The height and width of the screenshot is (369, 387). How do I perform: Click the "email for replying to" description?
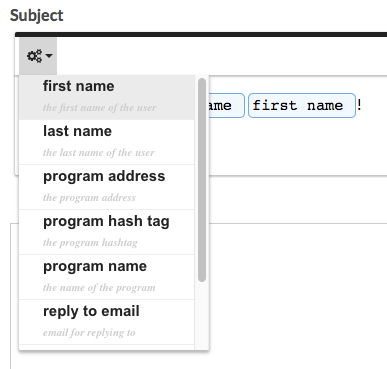[x=89, y=333]
